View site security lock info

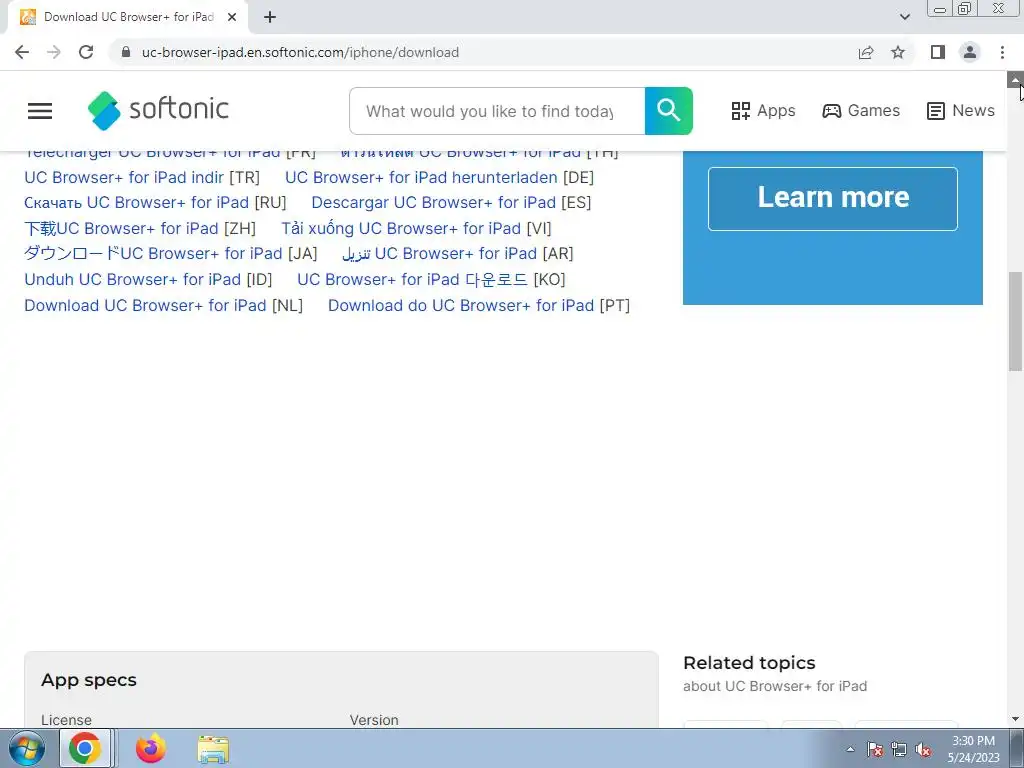click(126, 52)
